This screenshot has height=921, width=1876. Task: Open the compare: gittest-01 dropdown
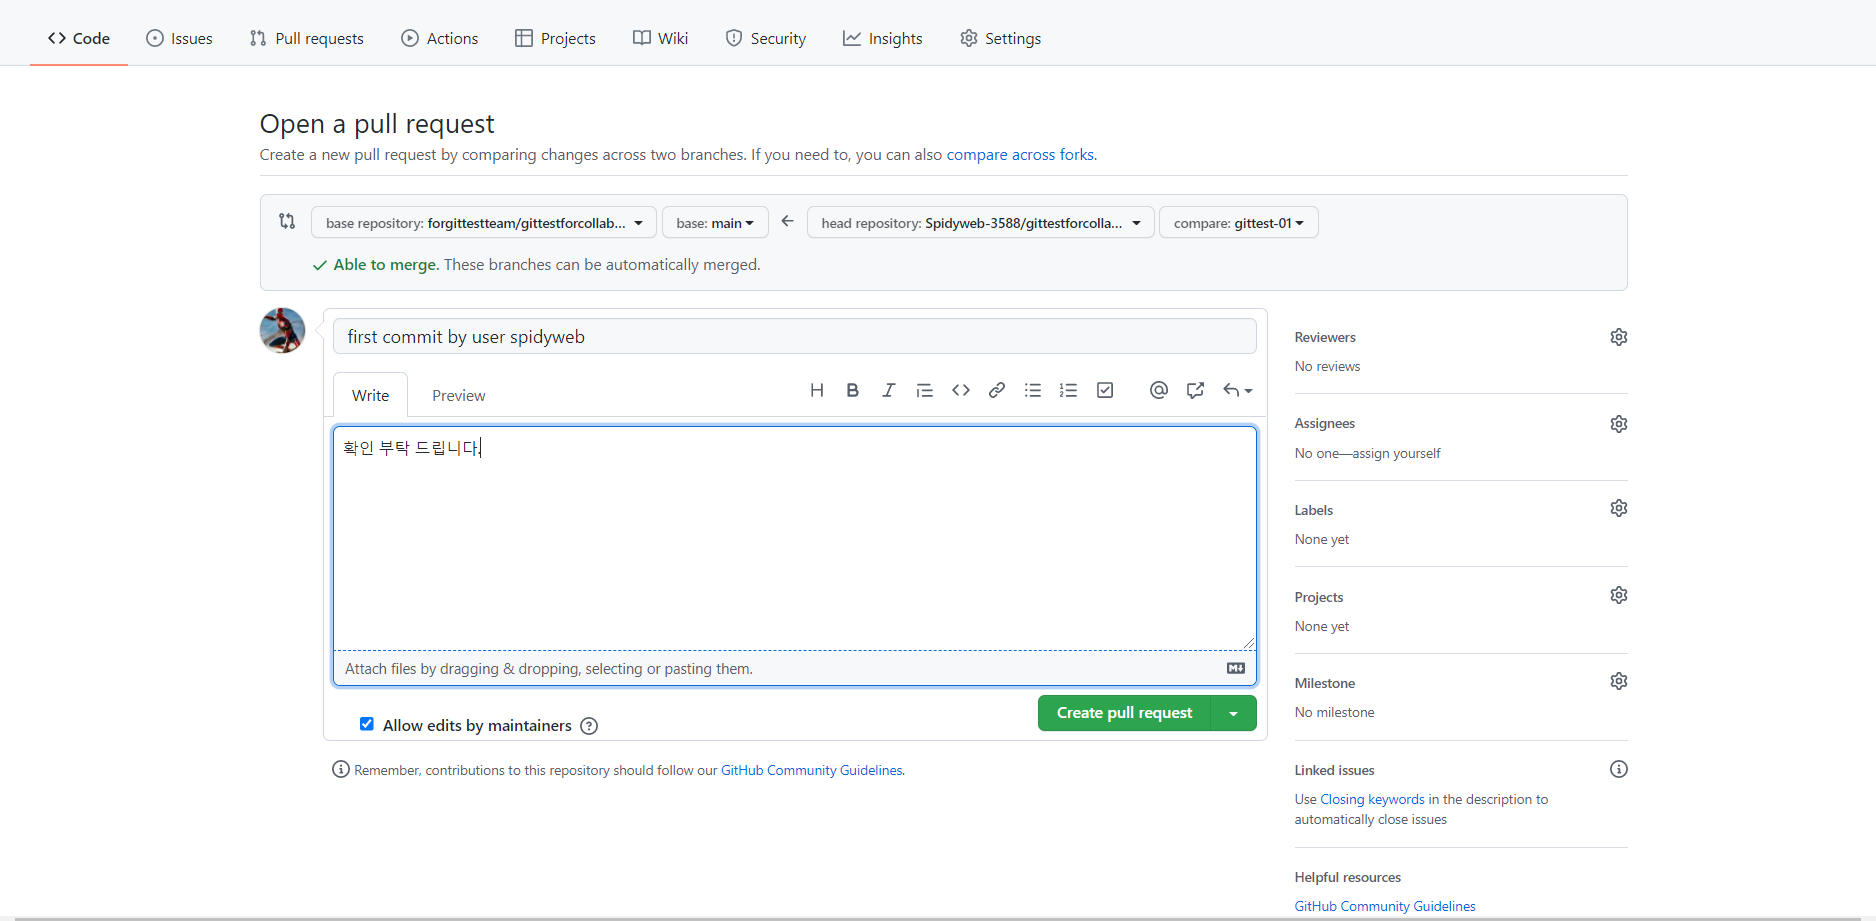click(1239, 222)
